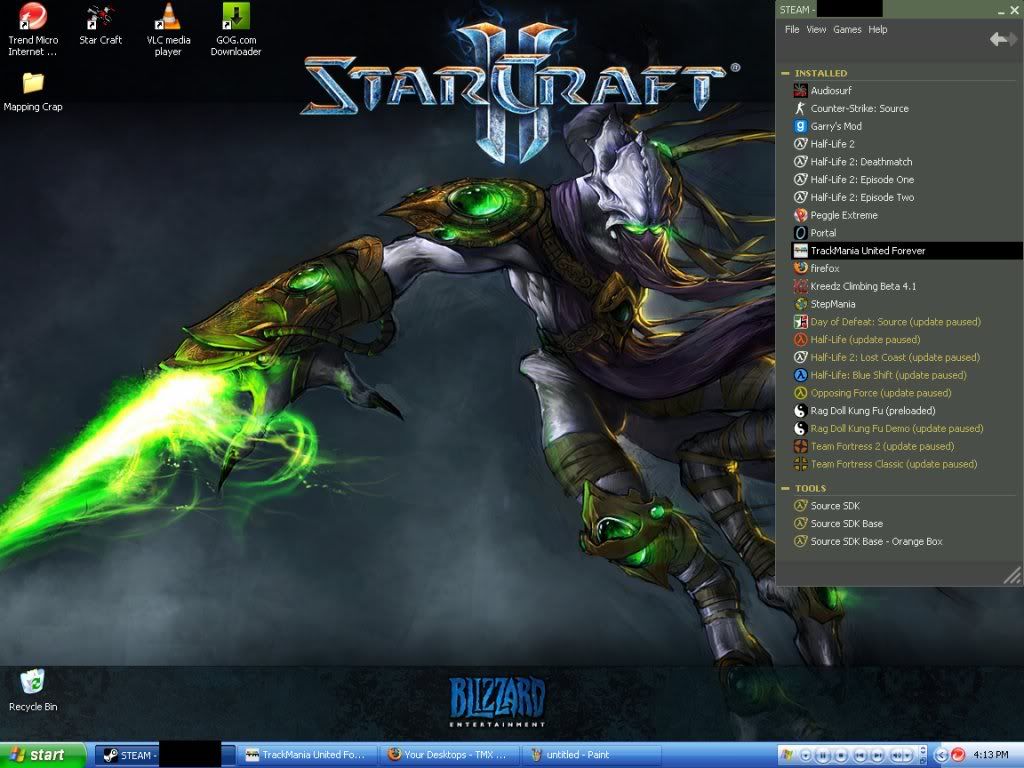This screenshot has height=768, width=1024.
Task: Select Team Fortress 2 (update paused)
Action: pyautogui.click(x=874, y=446)
